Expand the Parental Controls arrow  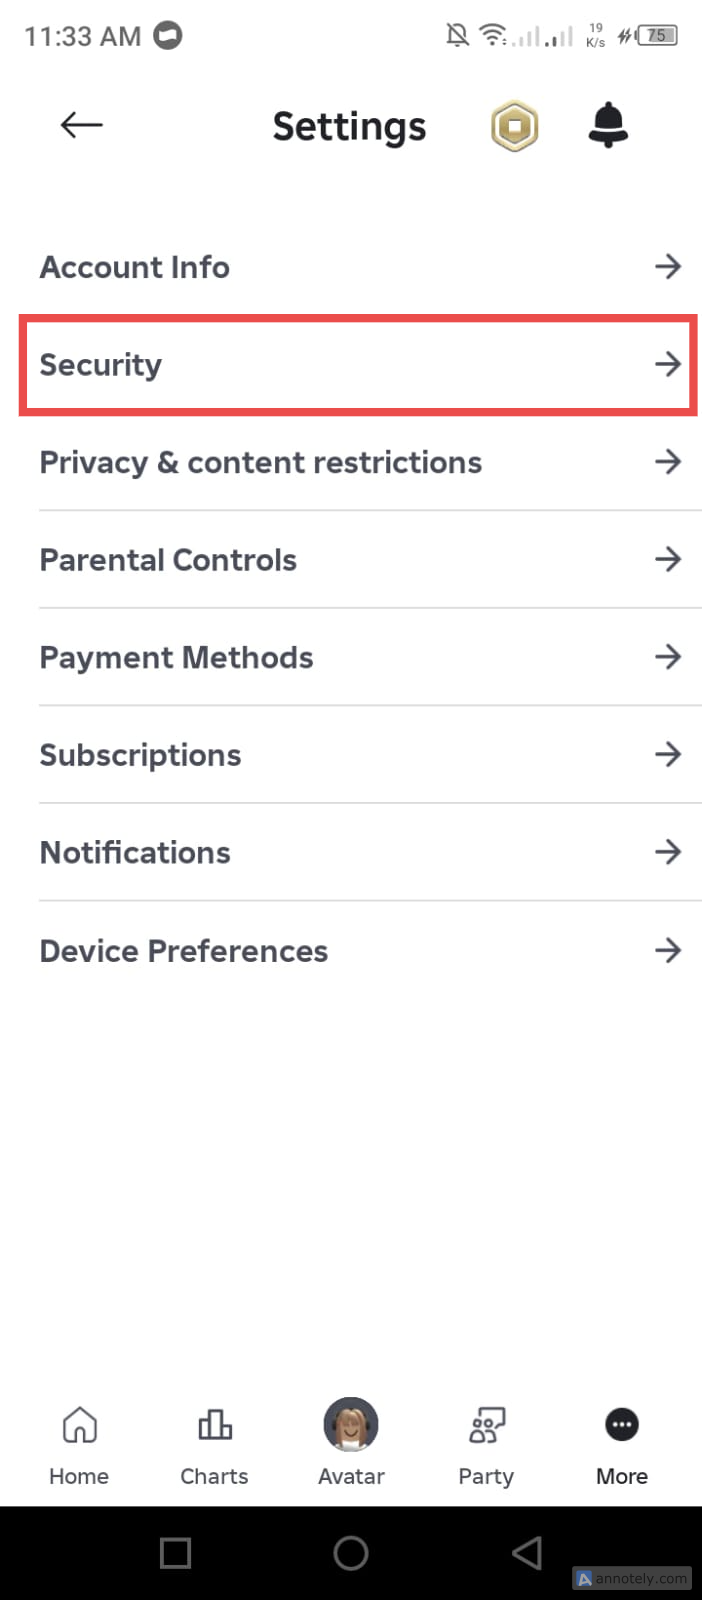[667, 559]
